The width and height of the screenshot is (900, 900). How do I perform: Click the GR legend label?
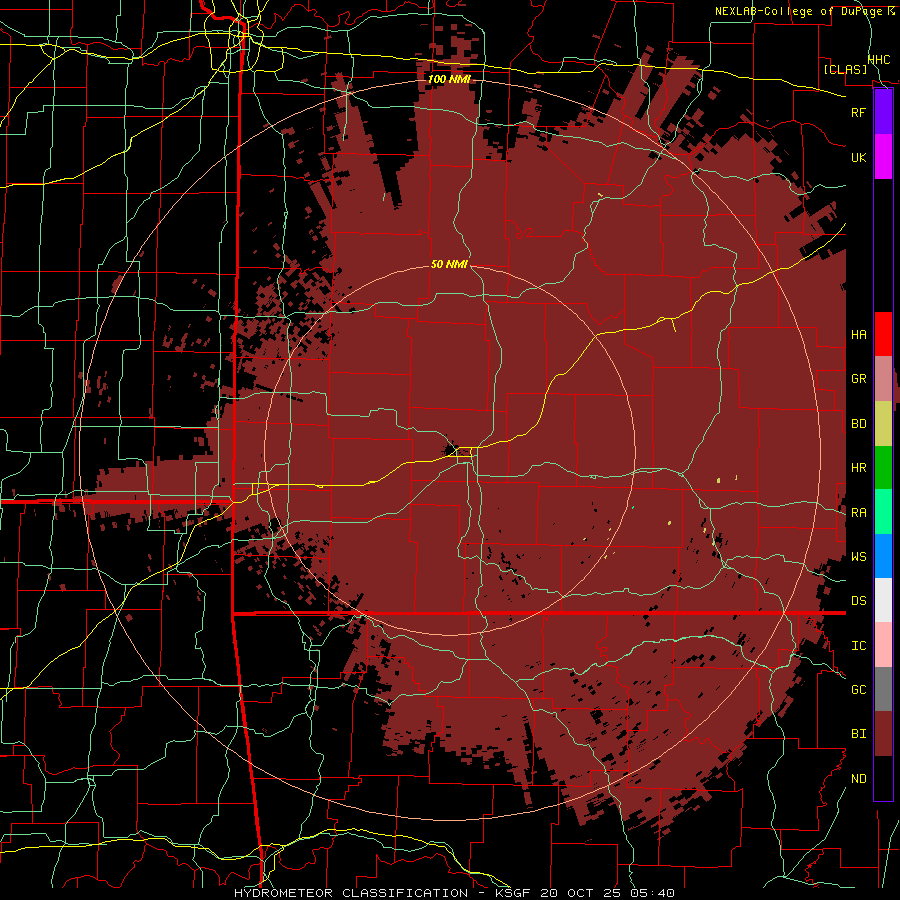[x=858, y=379]
